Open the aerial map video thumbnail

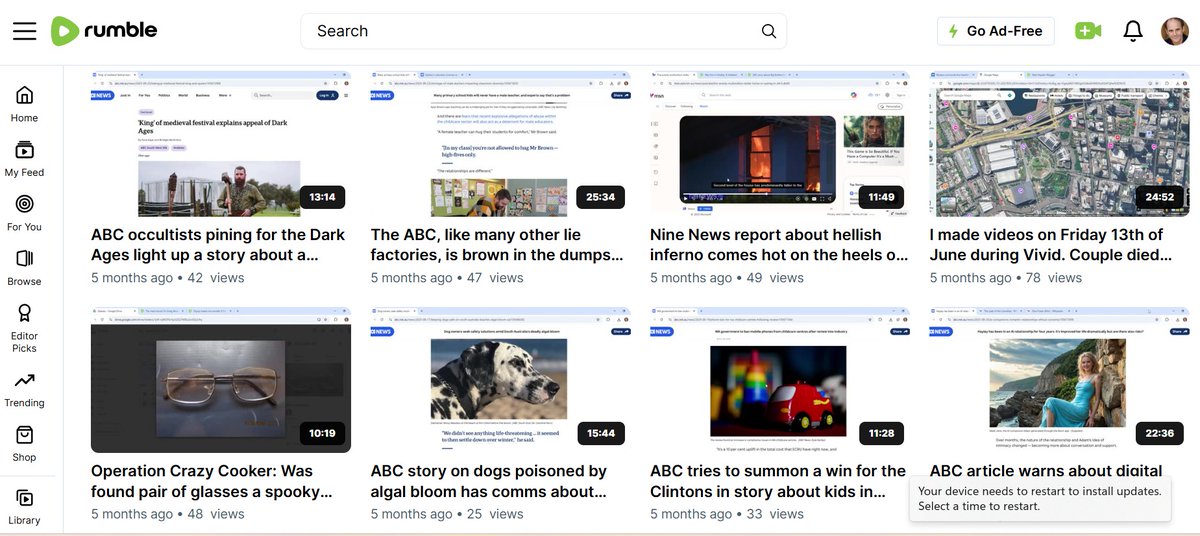[1059, 144]
